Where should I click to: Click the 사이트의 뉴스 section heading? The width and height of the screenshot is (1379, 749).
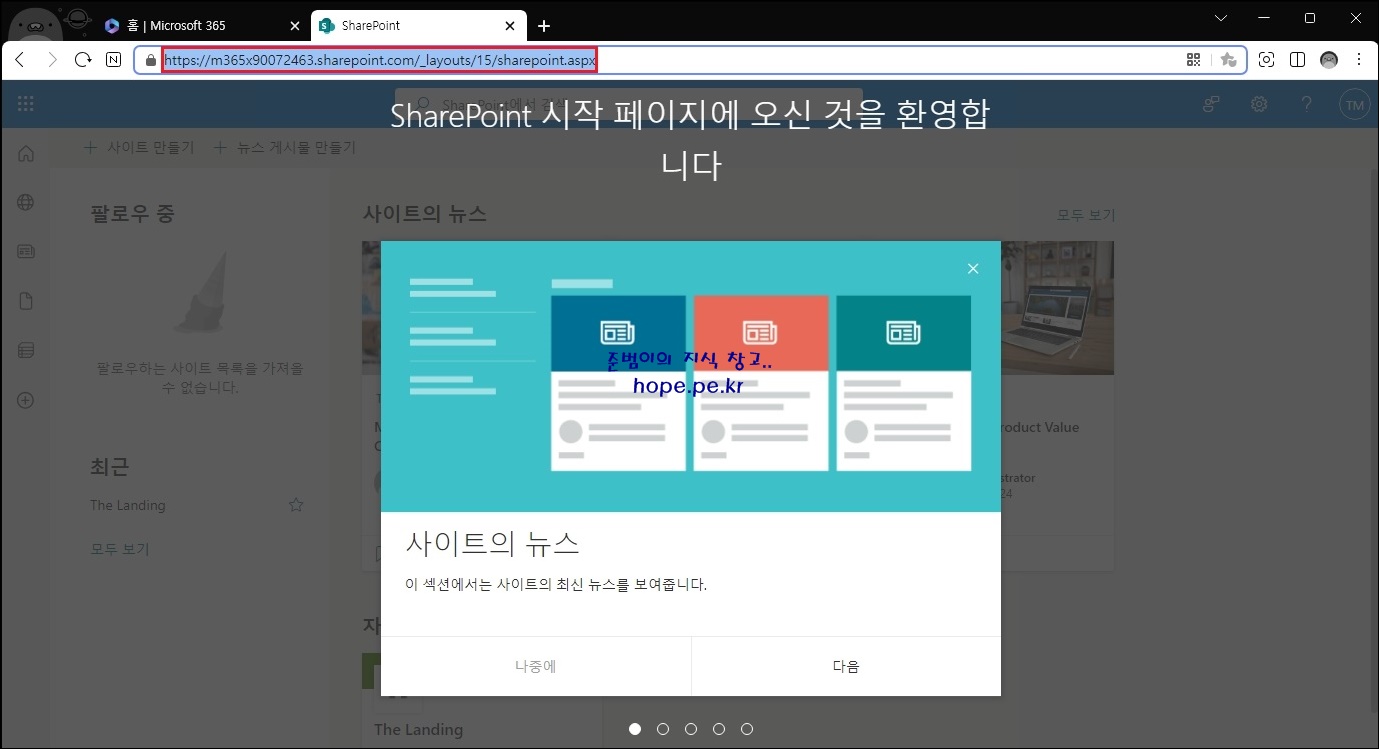(x=425, y=213)
